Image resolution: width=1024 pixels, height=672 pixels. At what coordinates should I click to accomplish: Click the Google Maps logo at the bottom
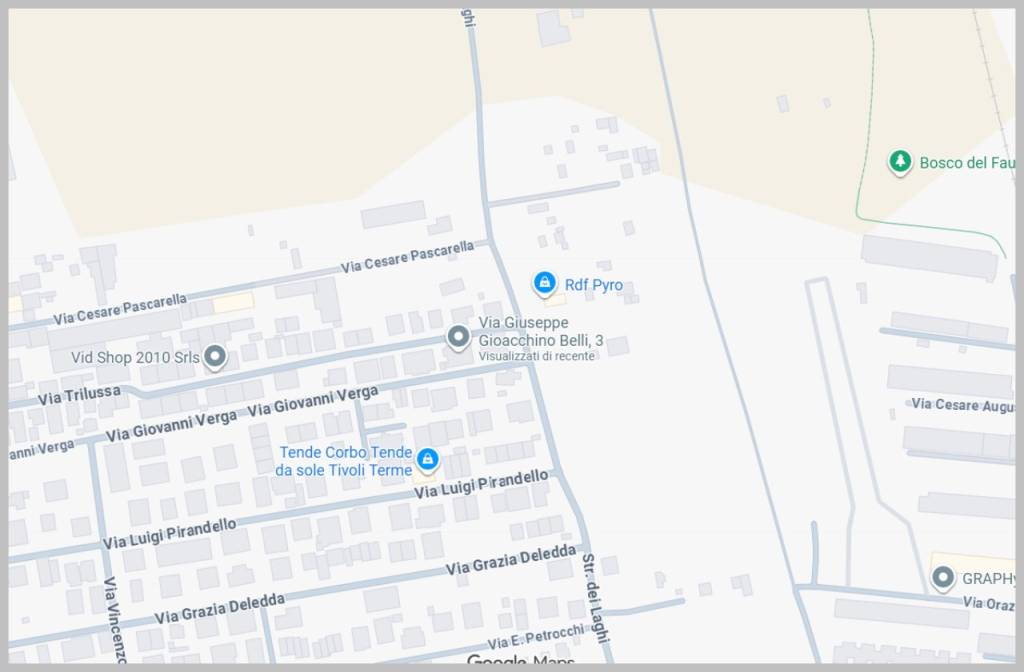[520, 661]
